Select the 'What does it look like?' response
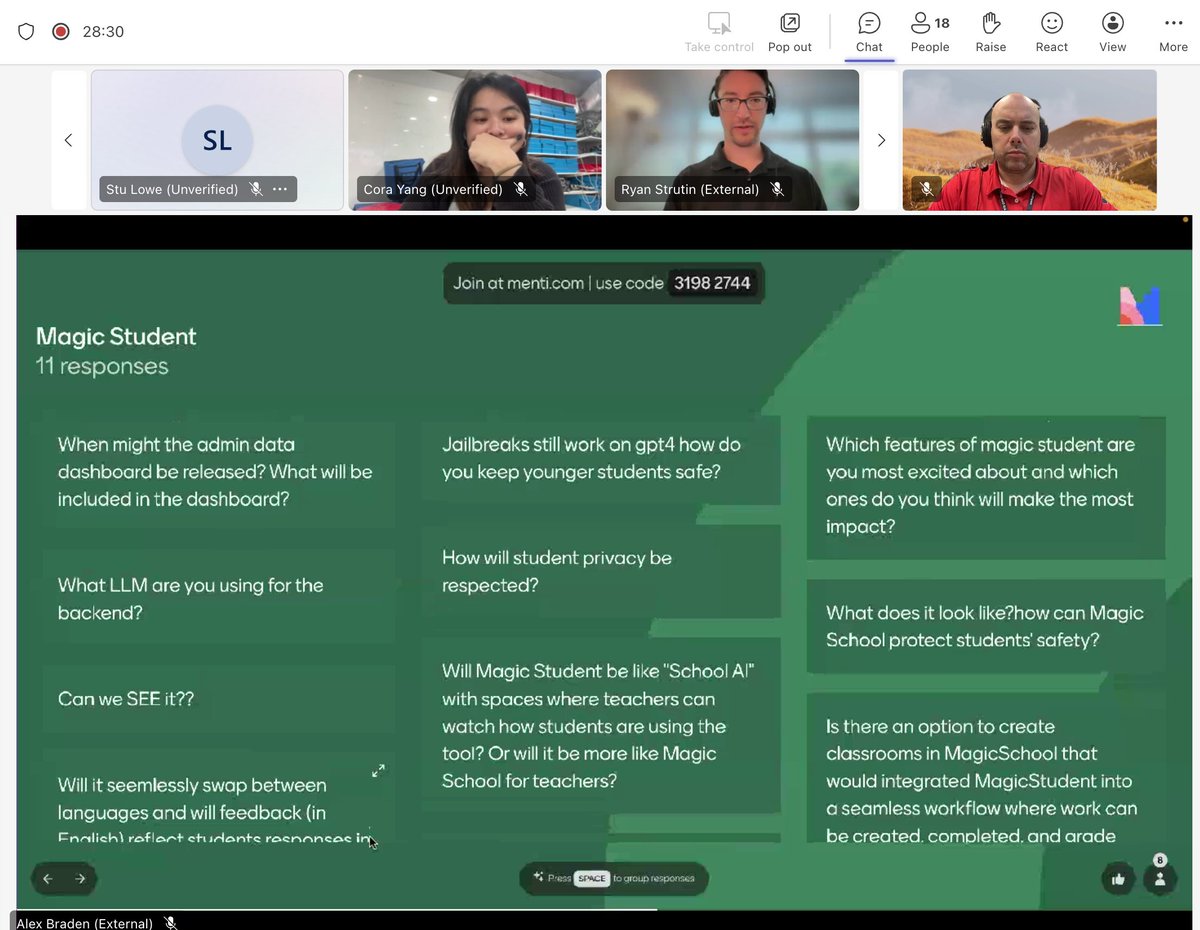The image size is (1200, 930). click(986, 627)
